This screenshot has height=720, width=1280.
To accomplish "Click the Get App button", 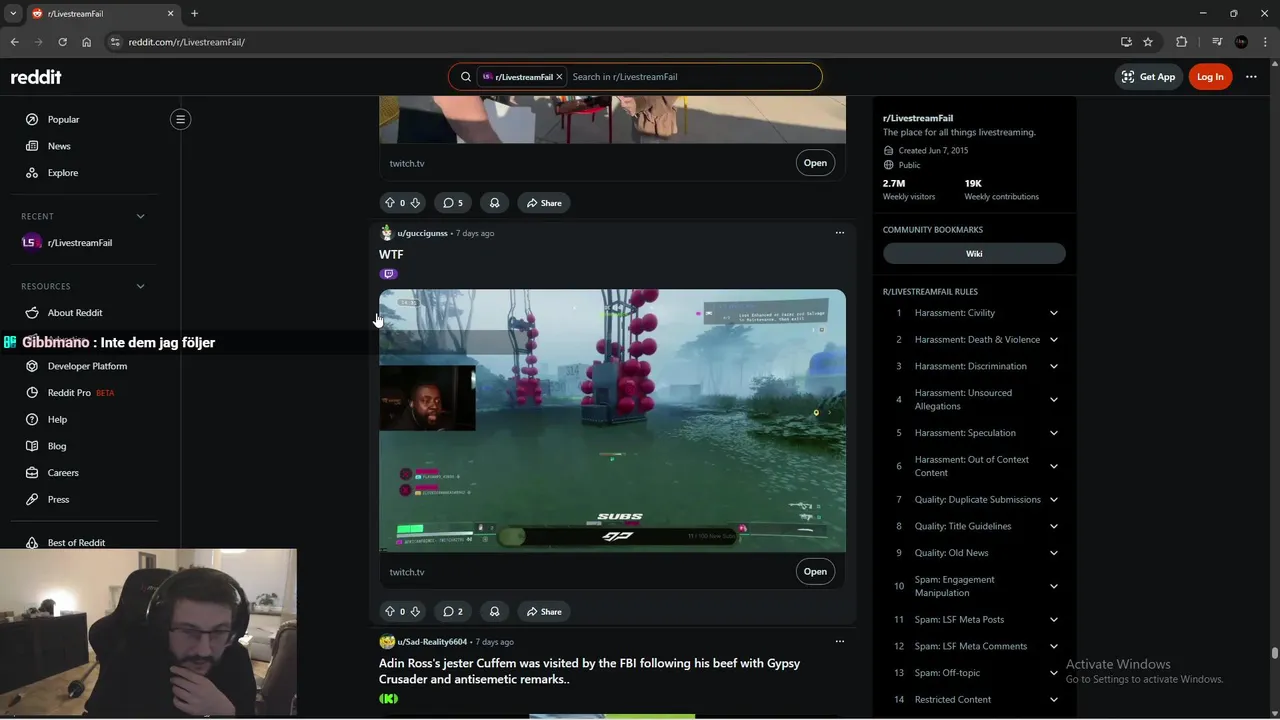I will coord(1148,77).
